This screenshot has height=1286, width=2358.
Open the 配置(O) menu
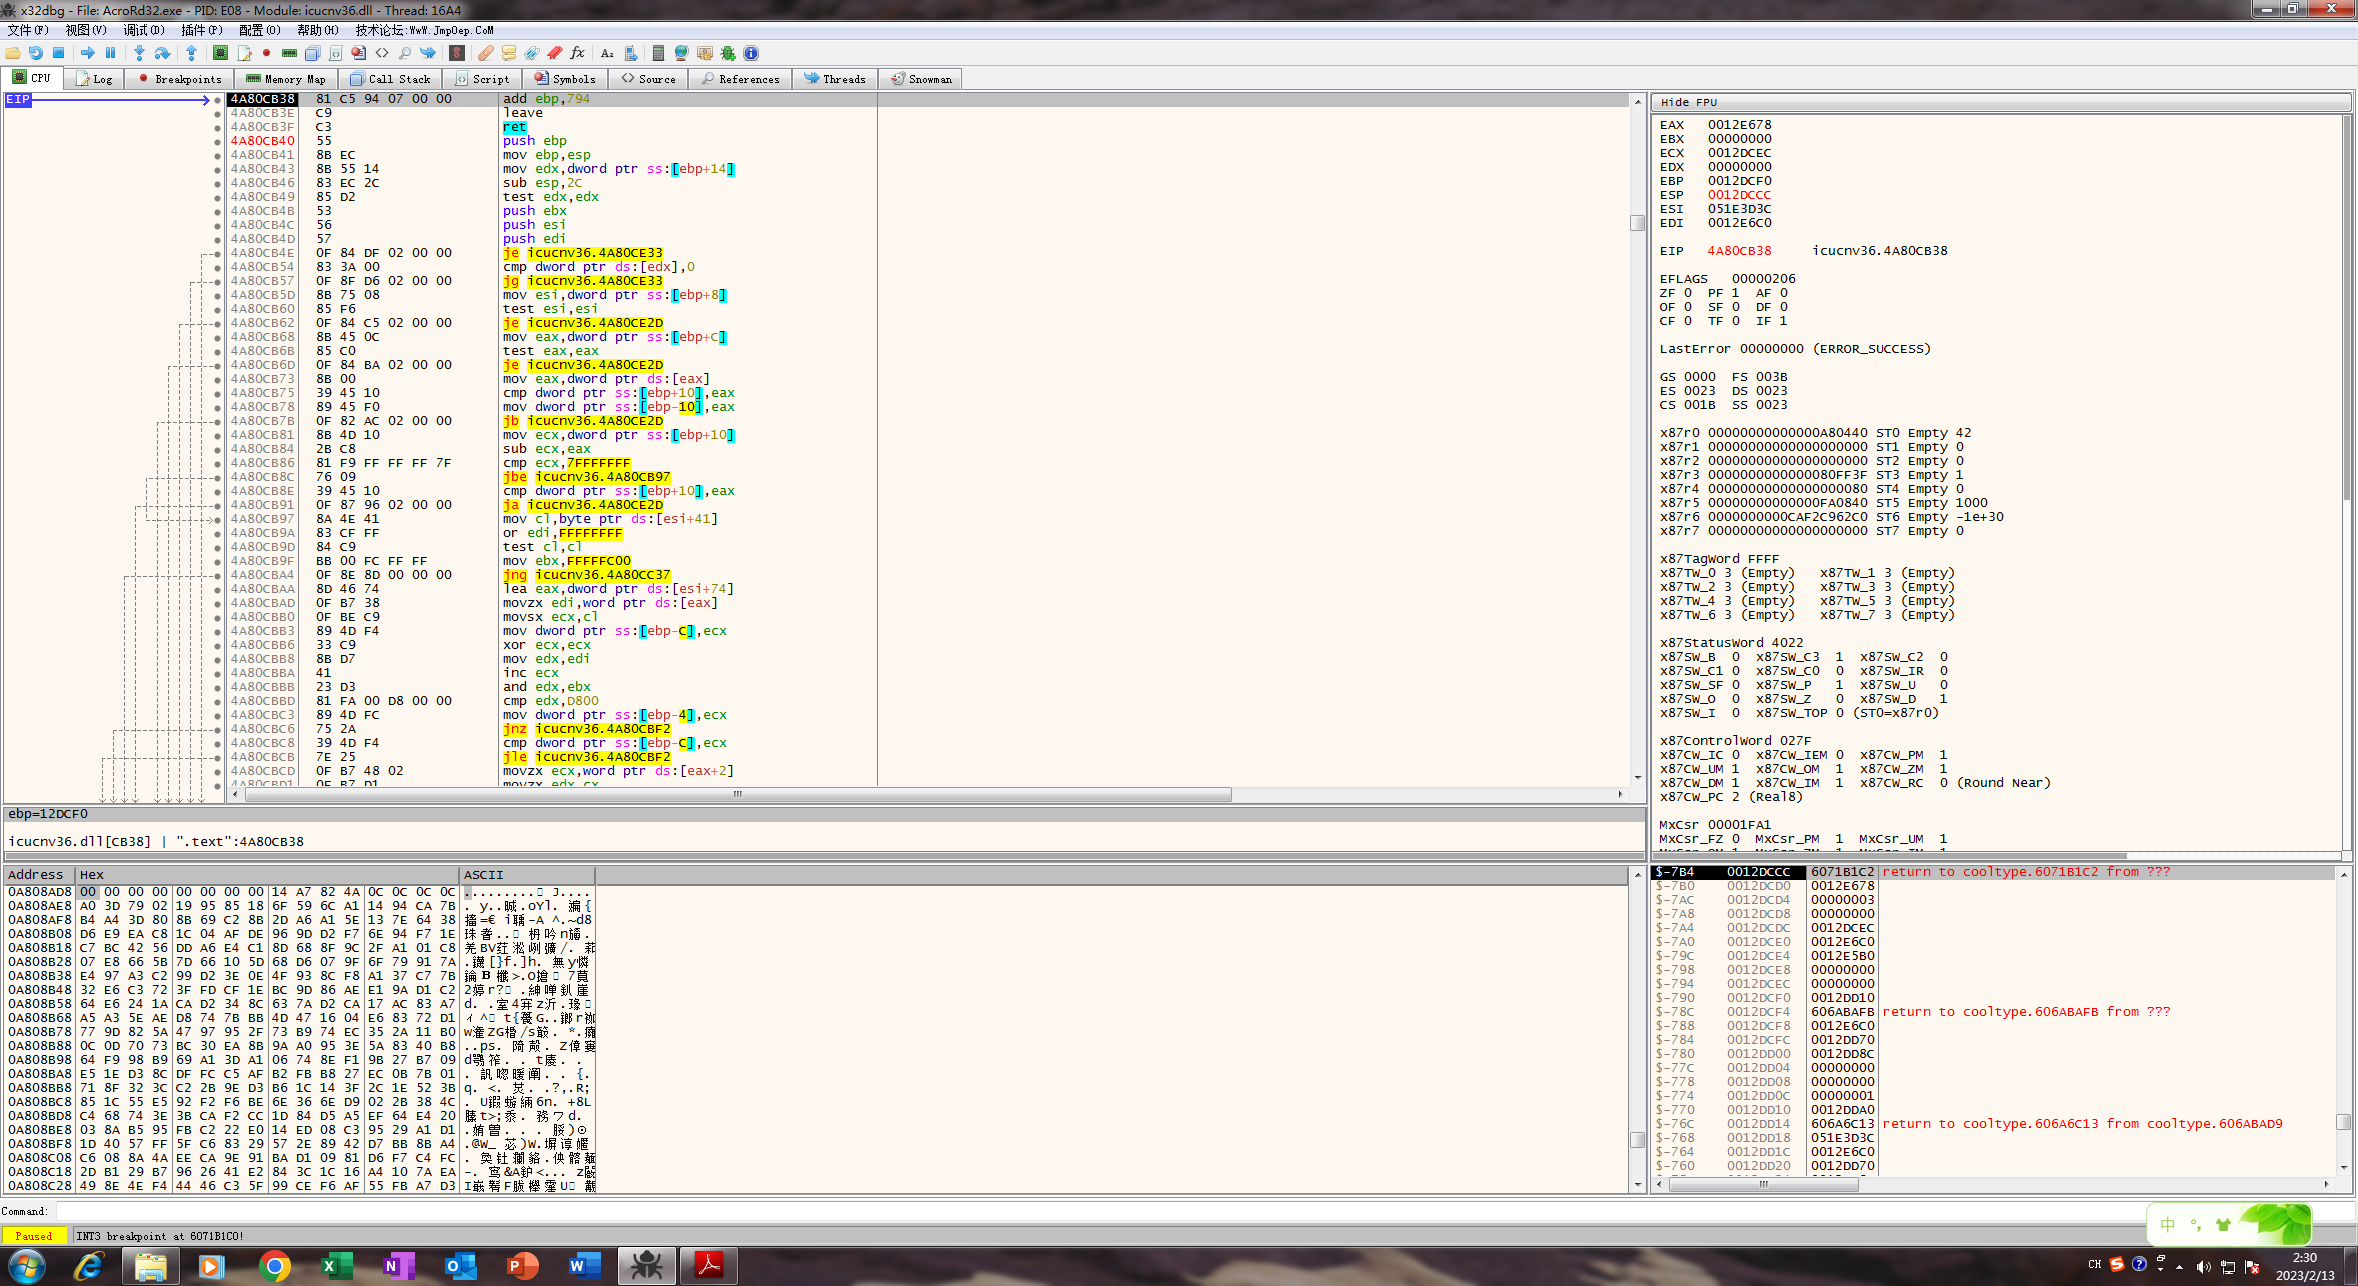[260, 30]
